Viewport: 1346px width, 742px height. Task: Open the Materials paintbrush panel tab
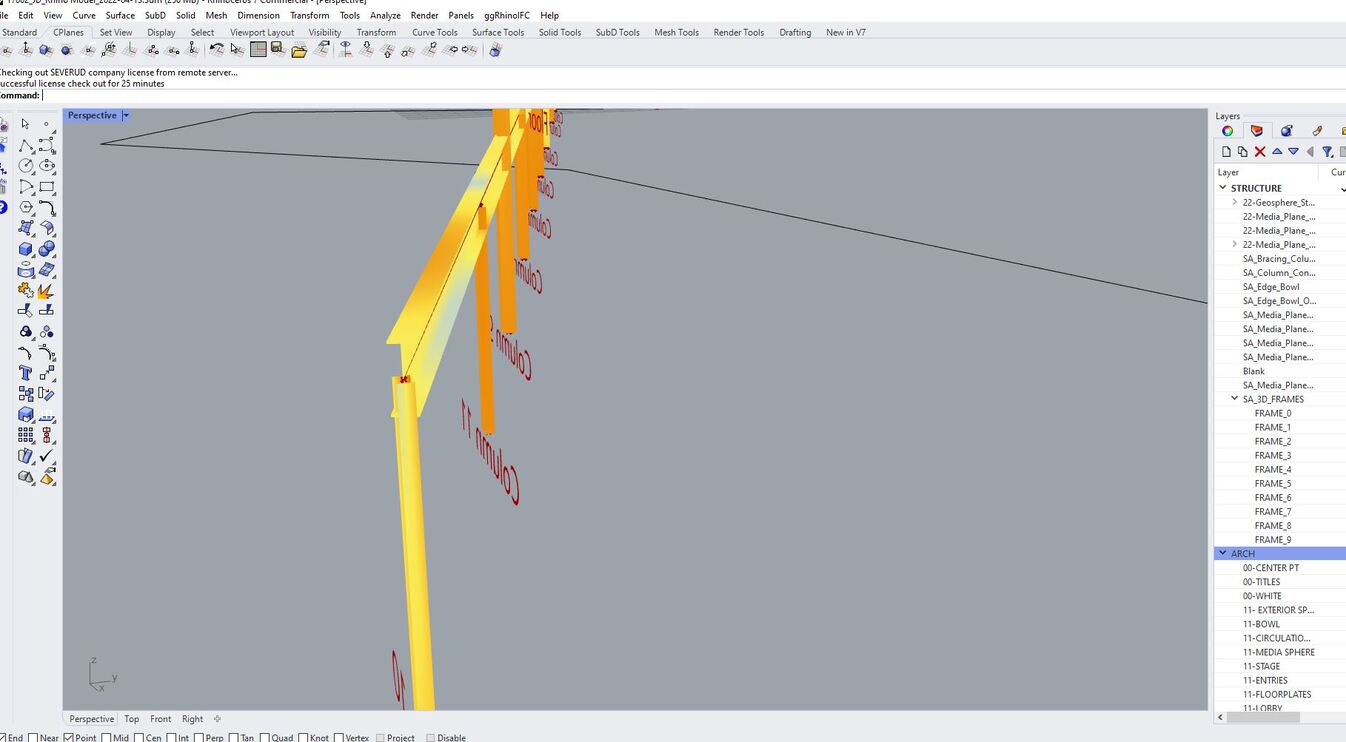pos(1317,131)
